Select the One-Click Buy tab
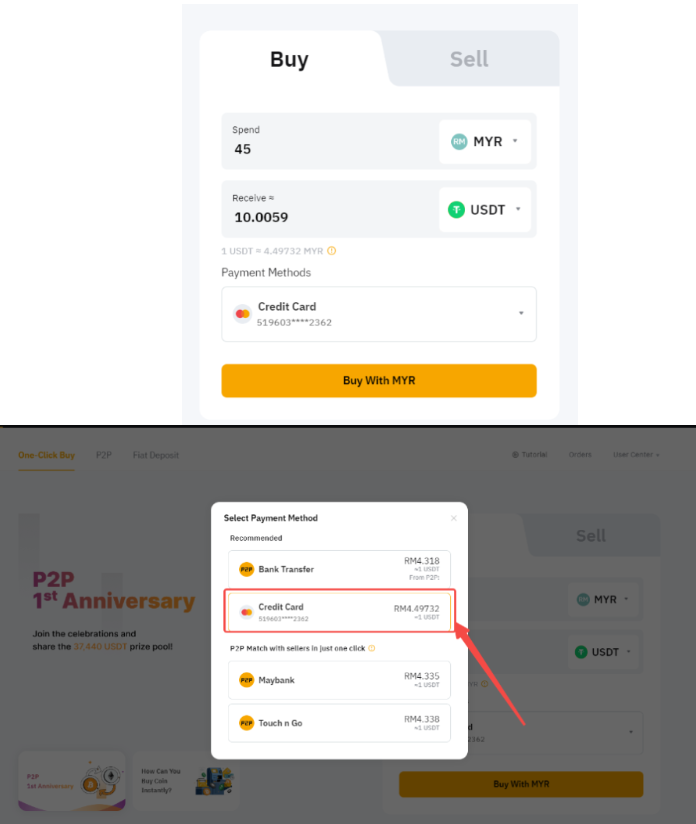This screenshot has width=696, height=824. [46, 455]
